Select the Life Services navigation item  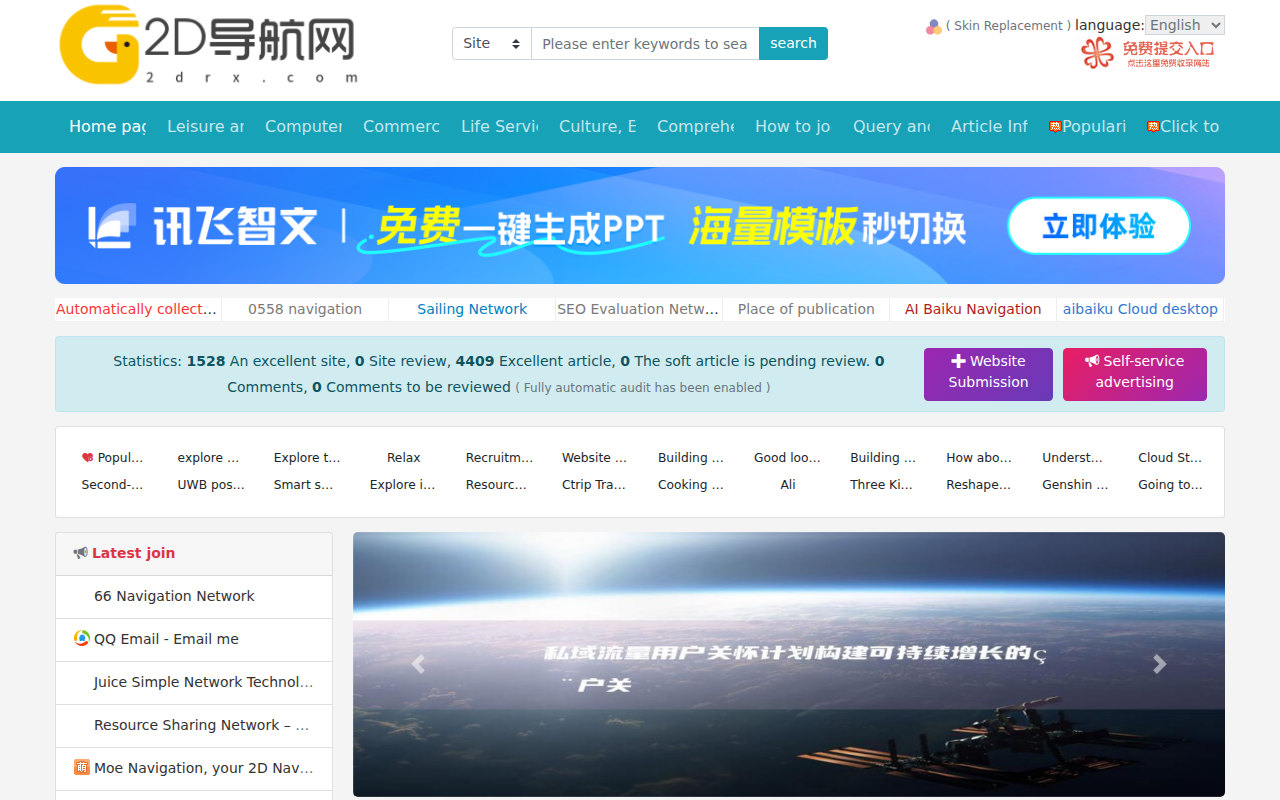pyautogui.click(x=499, y=127)
